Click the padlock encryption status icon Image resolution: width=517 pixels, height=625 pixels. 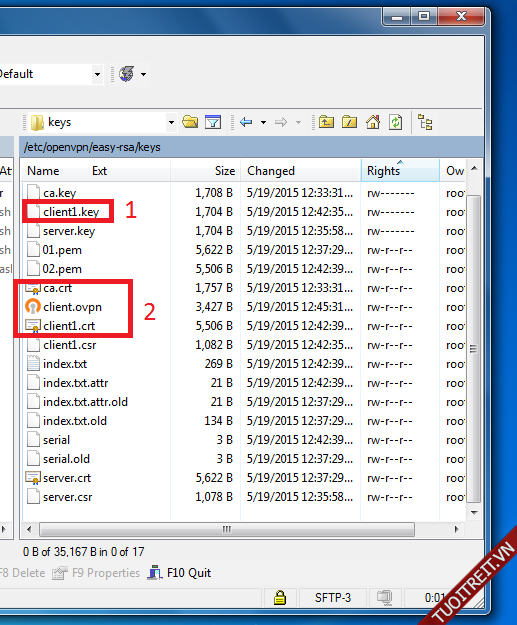coord(280,597)
